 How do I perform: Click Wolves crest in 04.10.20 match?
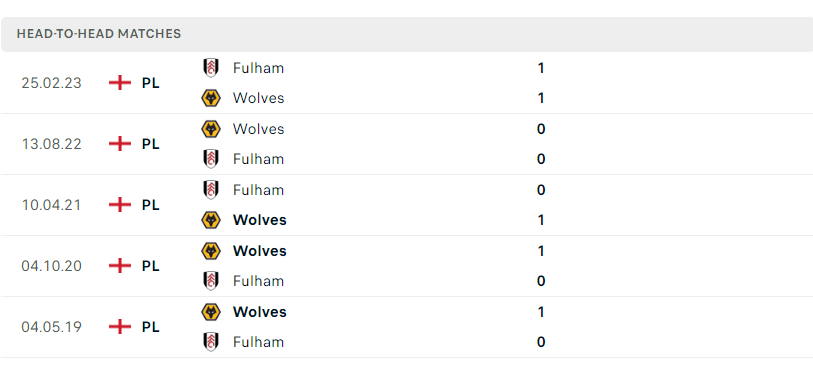[211, 251]
